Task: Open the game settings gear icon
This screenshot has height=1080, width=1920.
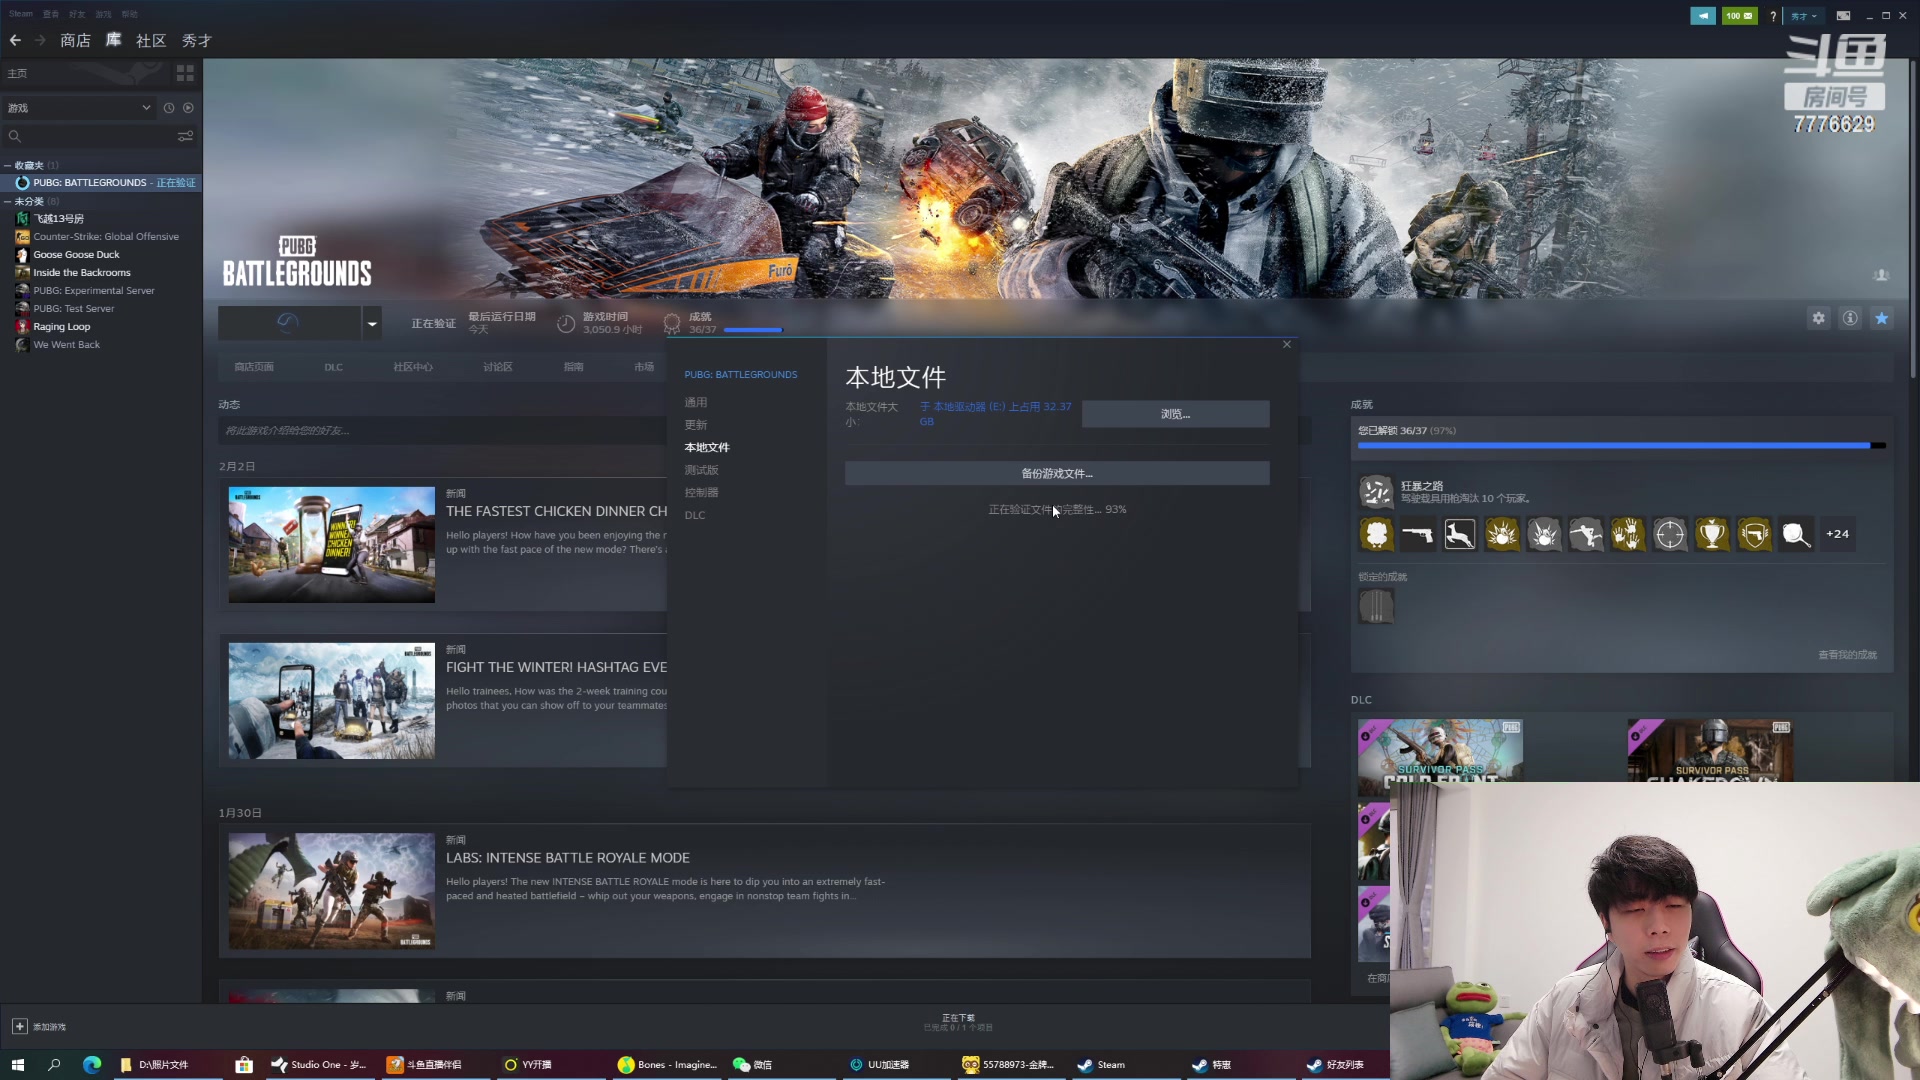Action: point(1818,318)
